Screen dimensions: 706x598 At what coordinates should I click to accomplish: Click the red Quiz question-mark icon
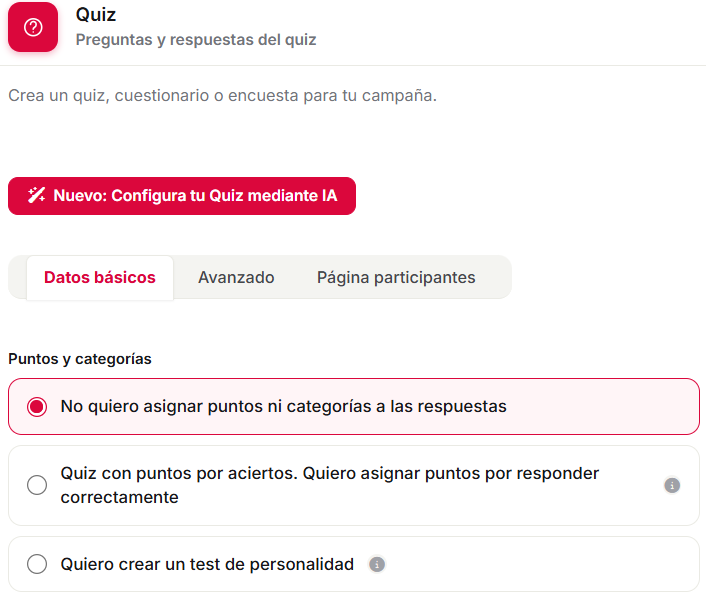(33, 27)
